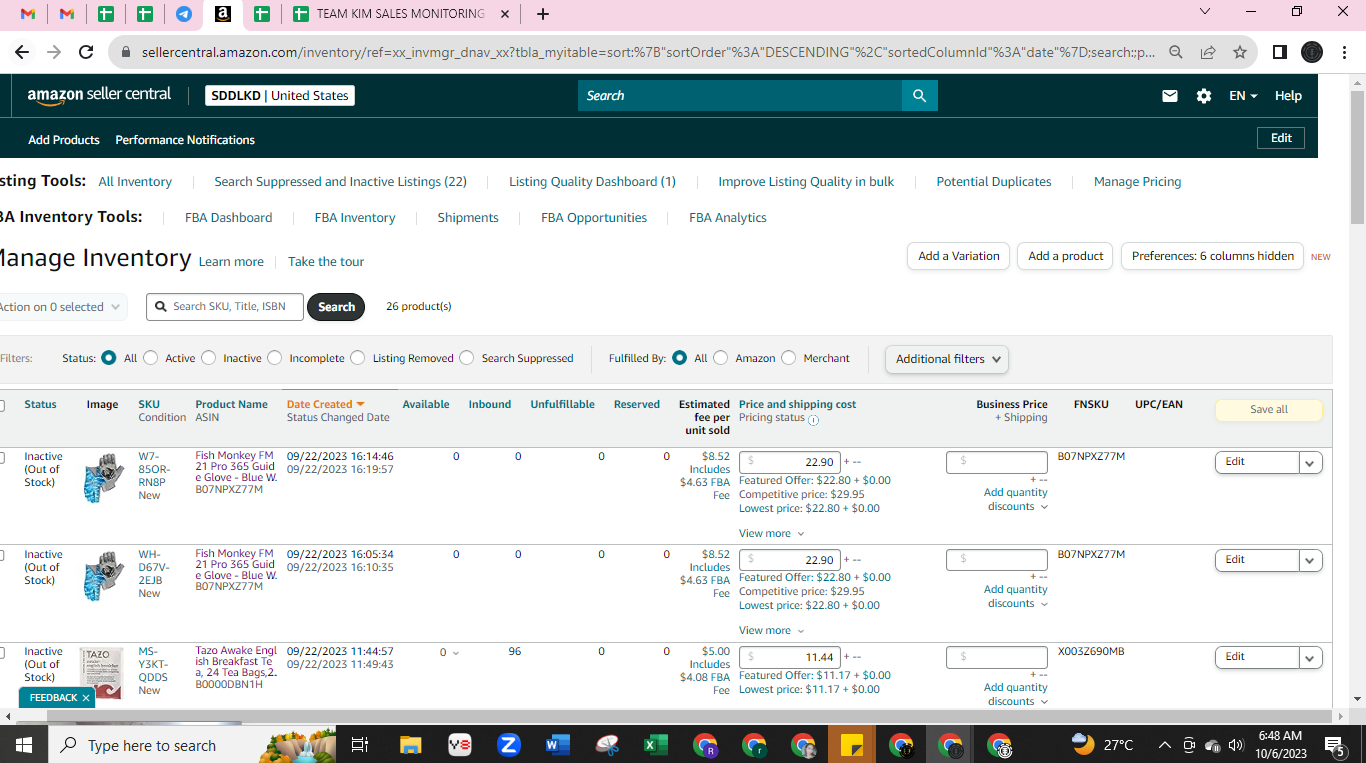The height and width of the screenshot is (763, 1366).
Task: Toggle the browser side panel icon
Action: coord(1279,52)
